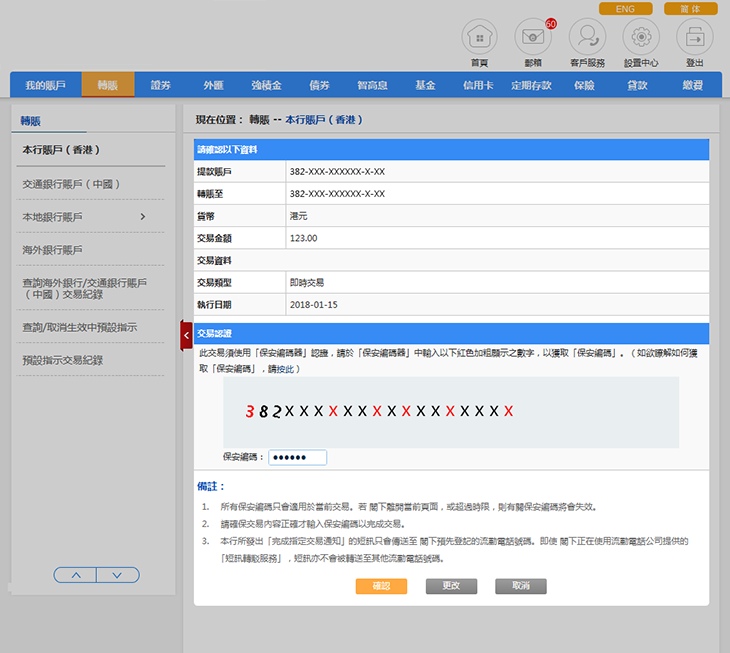Open customer service (客戶服務) icon

587,38
